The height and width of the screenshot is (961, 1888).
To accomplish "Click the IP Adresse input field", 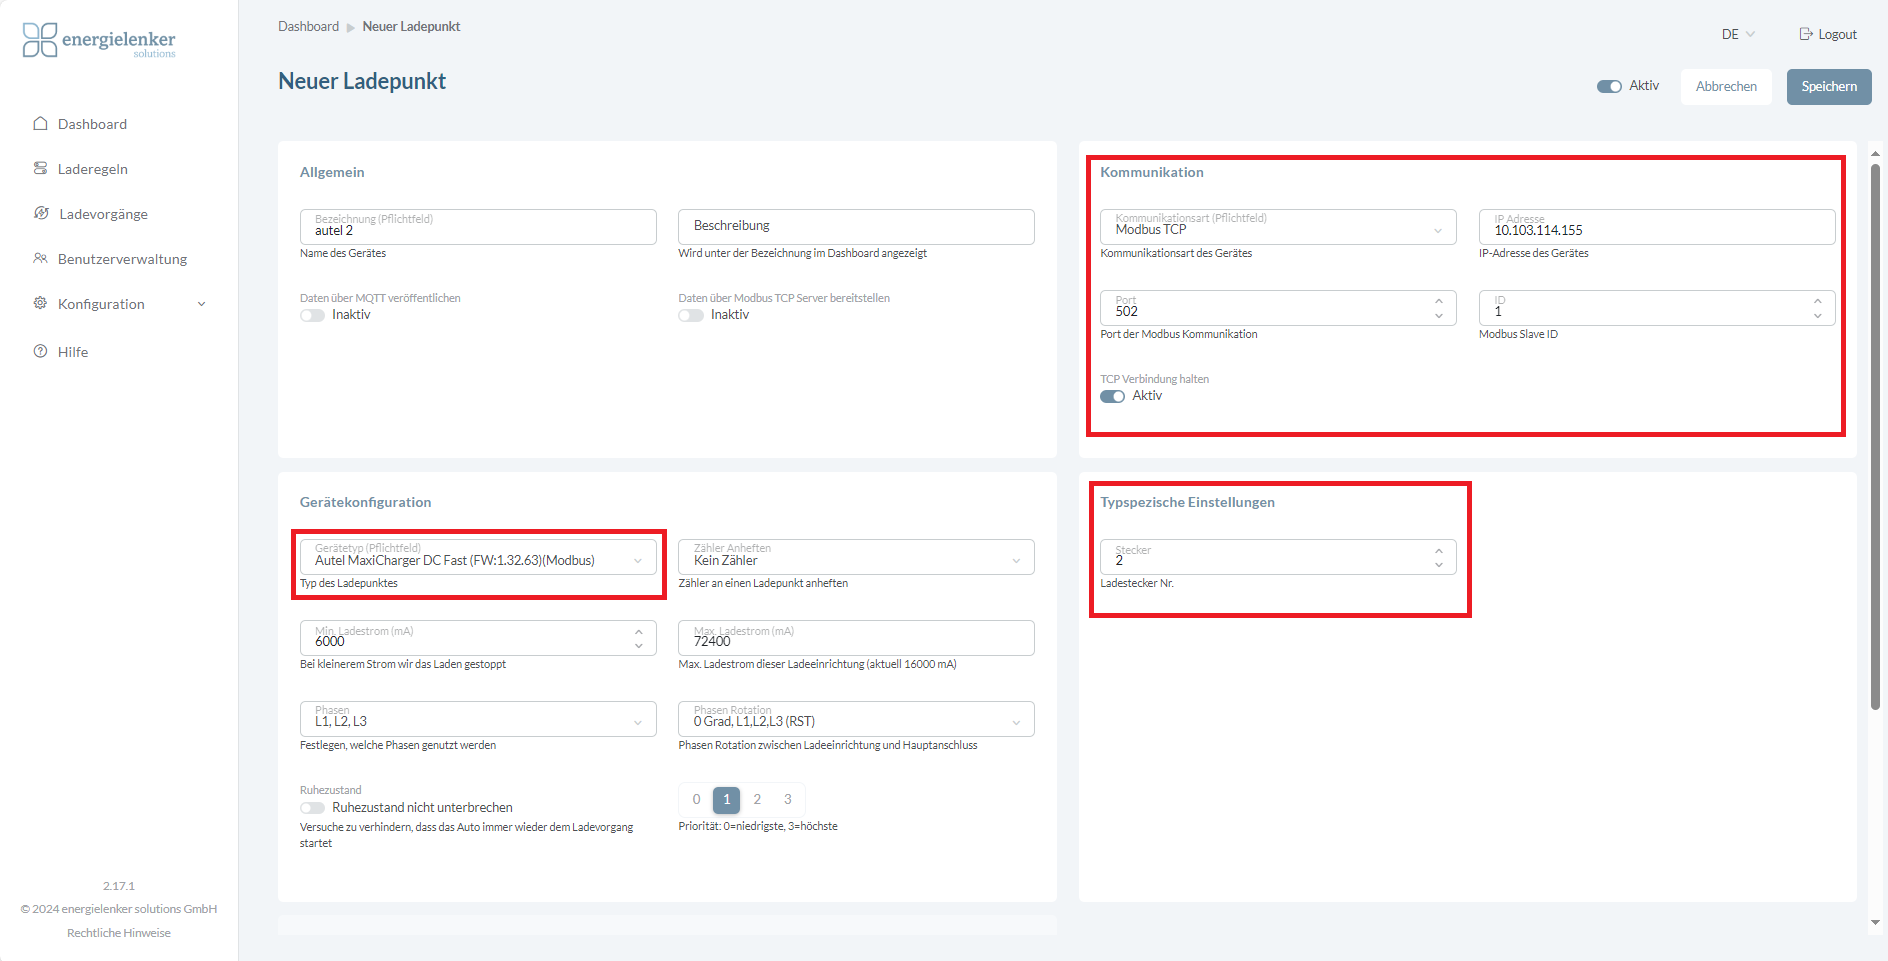I will 1656,228.
